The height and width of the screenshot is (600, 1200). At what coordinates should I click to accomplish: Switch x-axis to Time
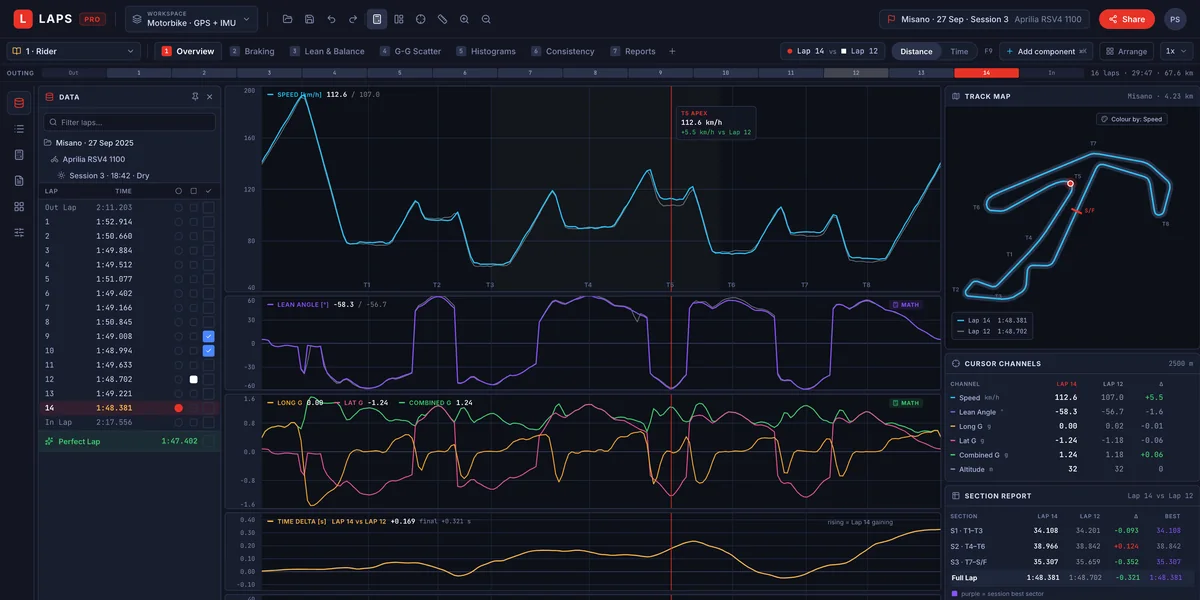click(959, 51)
